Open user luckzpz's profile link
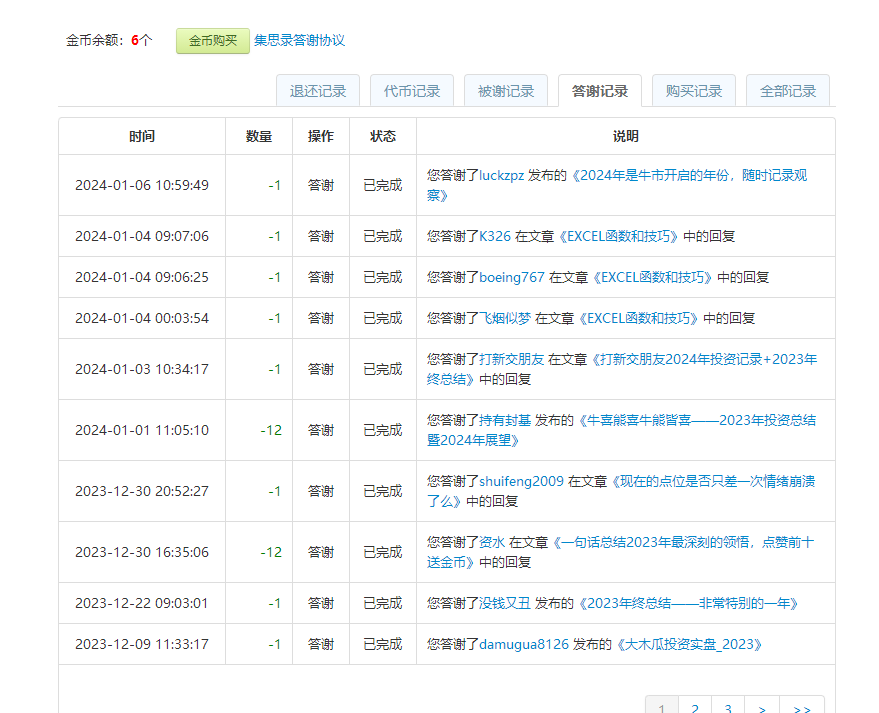The image size is (879, 713). (x=502, y=176)
